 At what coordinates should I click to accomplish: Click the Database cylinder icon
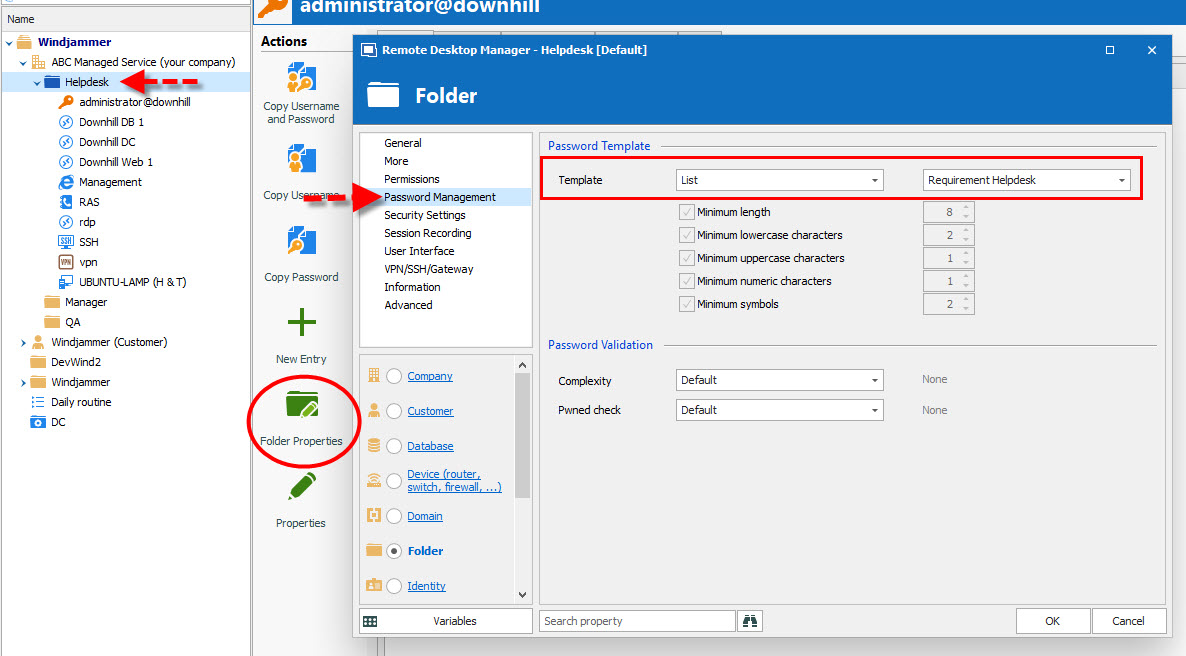(374, 446)
